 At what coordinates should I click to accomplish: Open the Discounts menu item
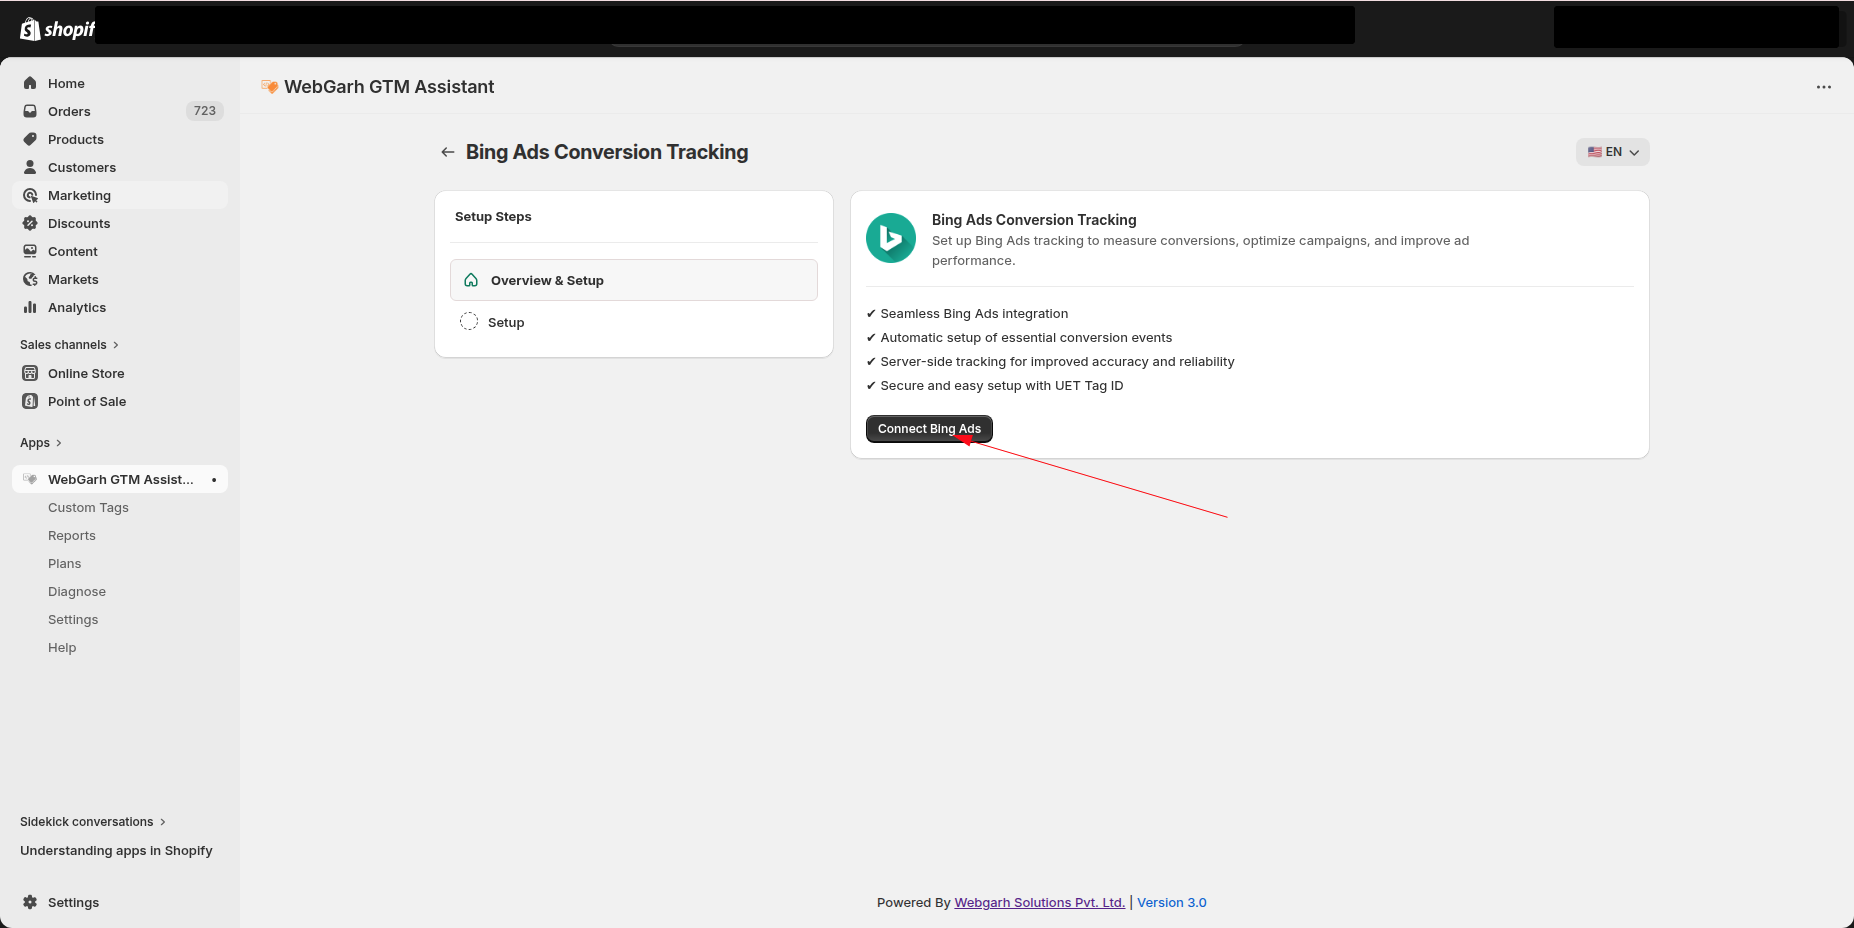pyautogui.click(x=120, y=223)
